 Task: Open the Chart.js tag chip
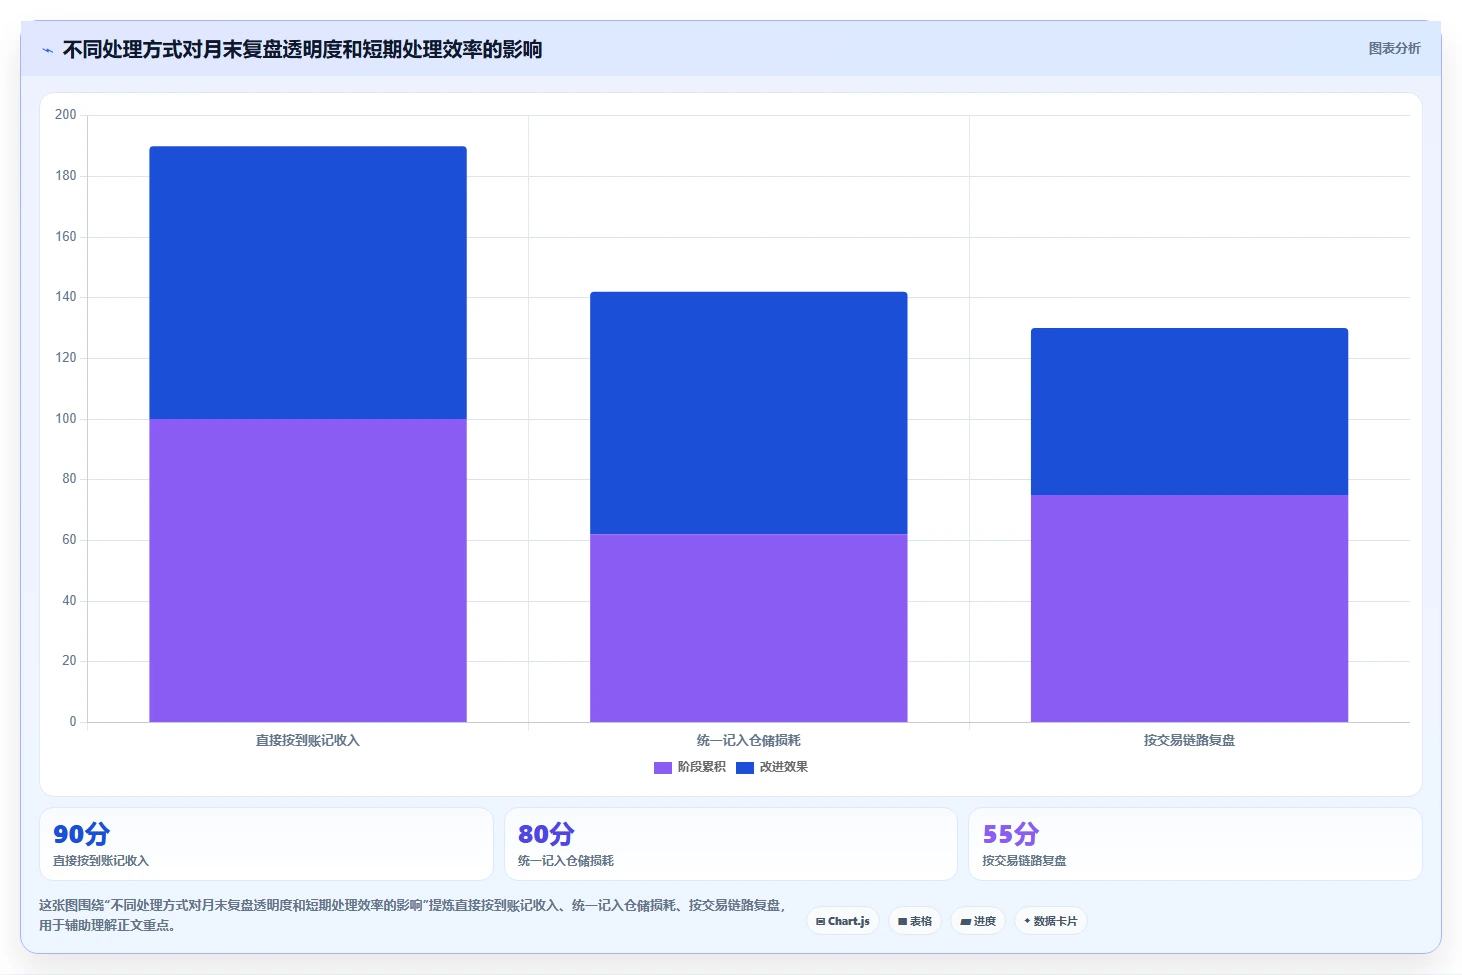[843, 921]
